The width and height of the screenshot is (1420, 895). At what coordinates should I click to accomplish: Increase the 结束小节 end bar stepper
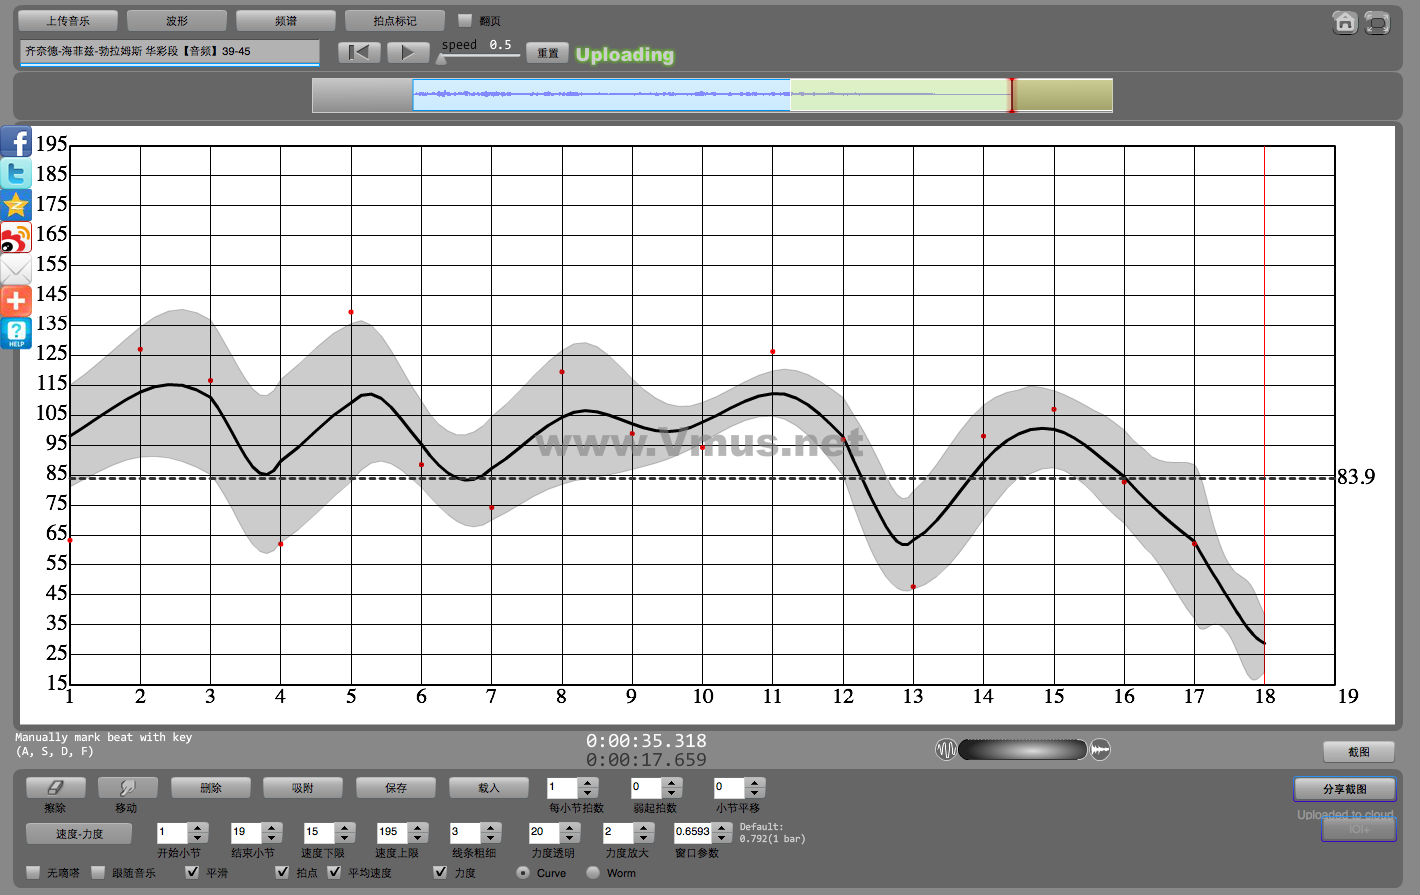pos(271,827)
